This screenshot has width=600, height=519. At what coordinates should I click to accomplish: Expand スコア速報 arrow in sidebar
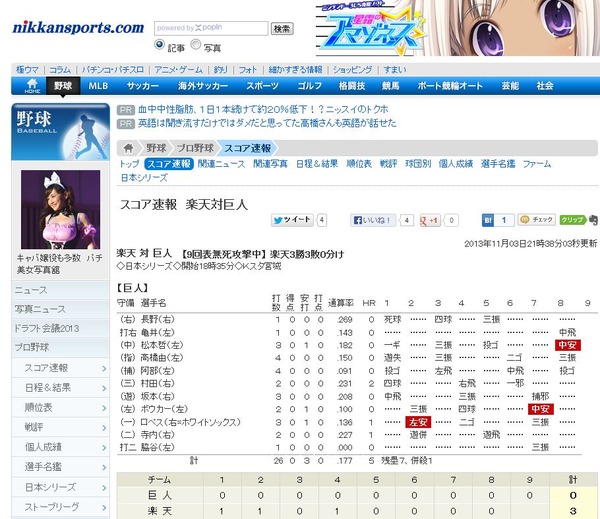104,368
